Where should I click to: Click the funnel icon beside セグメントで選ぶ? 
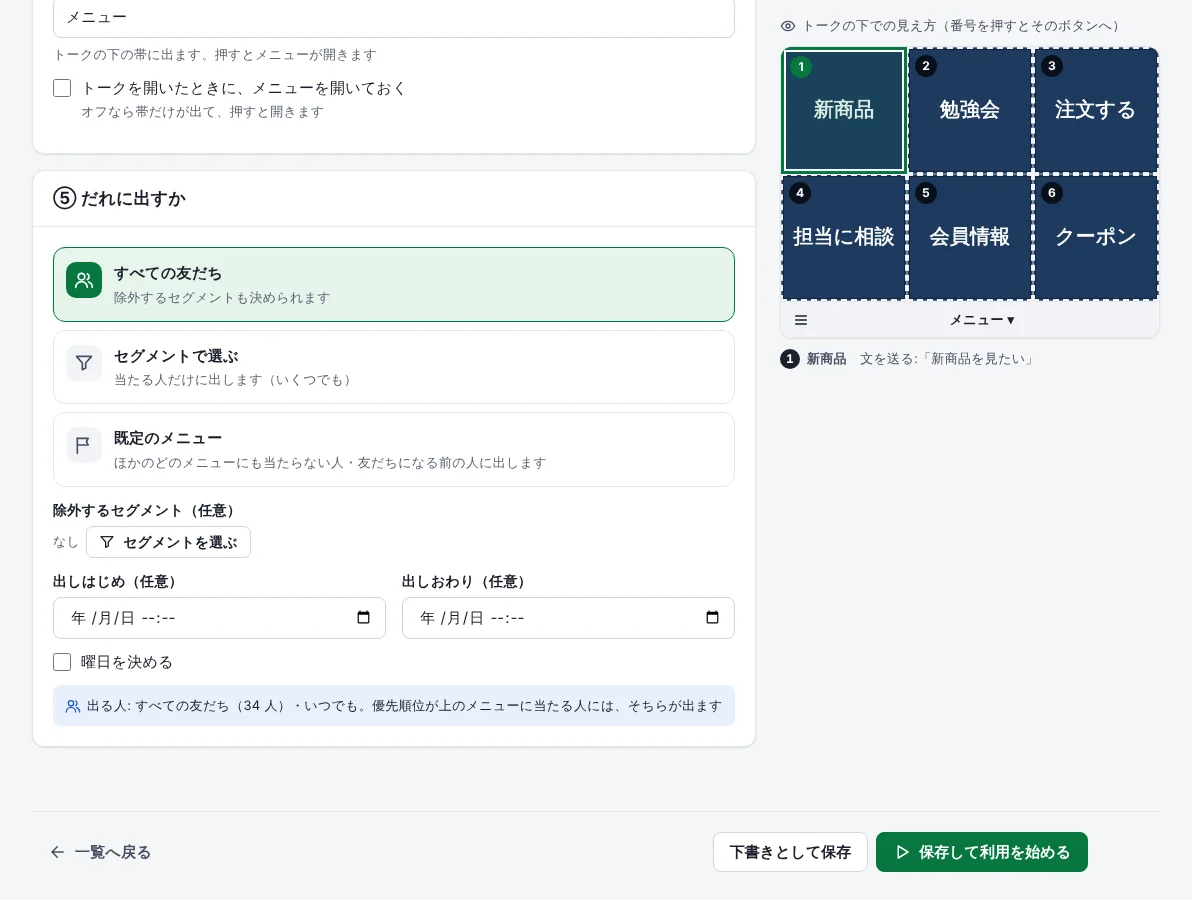pos(84,363)
